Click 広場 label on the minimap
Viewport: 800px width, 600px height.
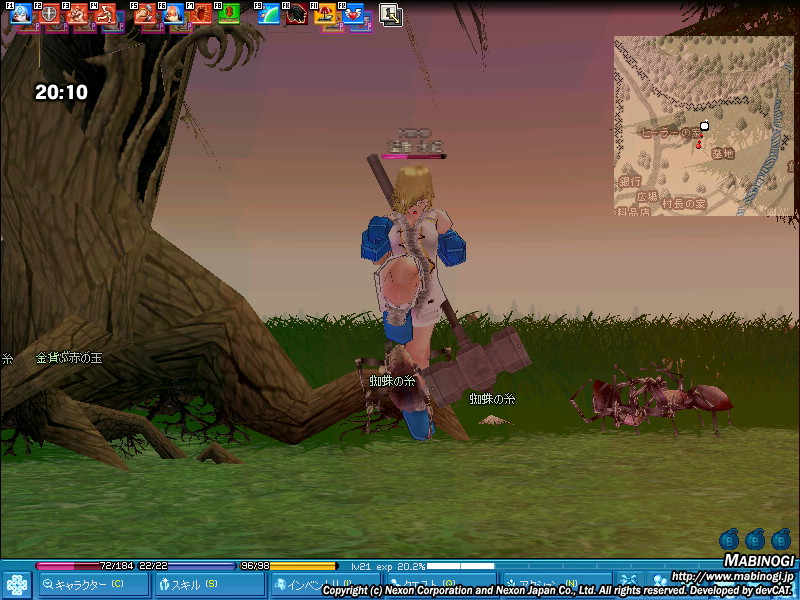point(647,196)
